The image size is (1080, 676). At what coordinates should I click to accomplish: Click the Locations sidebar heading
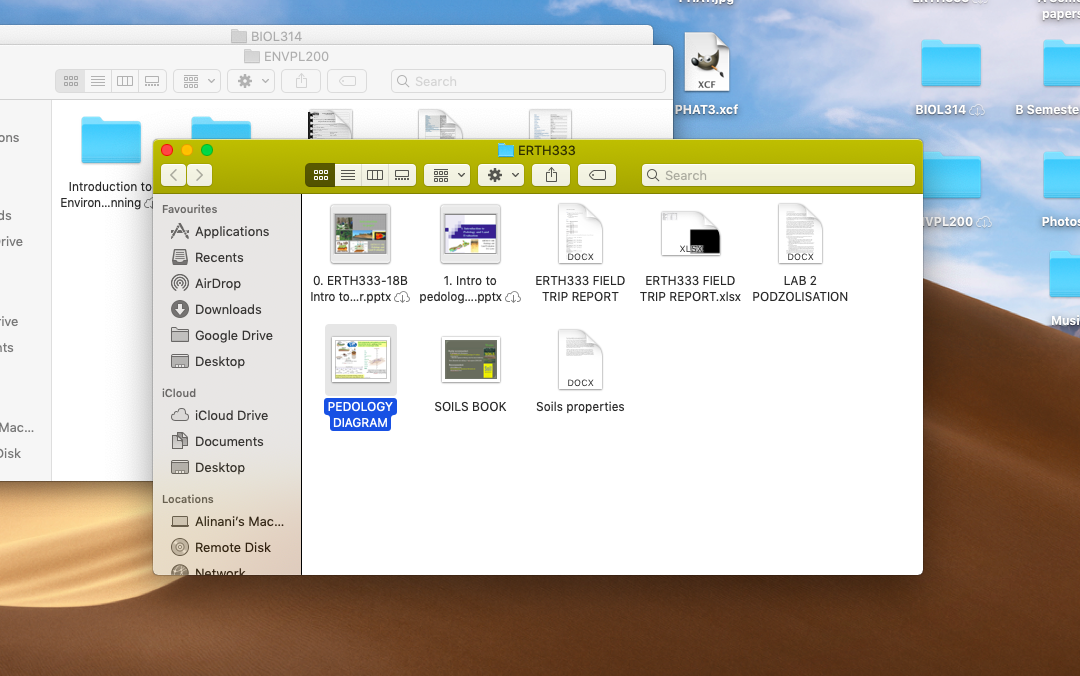188,499
